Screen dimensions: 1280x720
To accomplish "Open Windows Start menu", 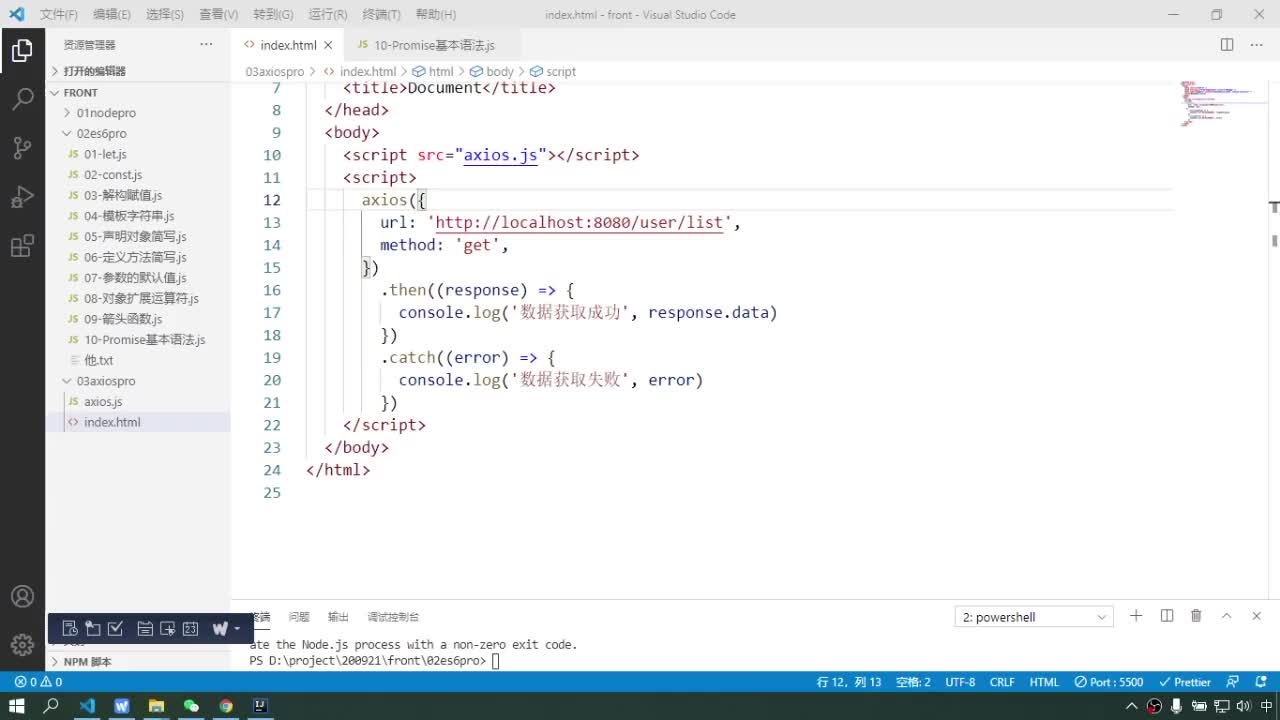I will (17, 706).
